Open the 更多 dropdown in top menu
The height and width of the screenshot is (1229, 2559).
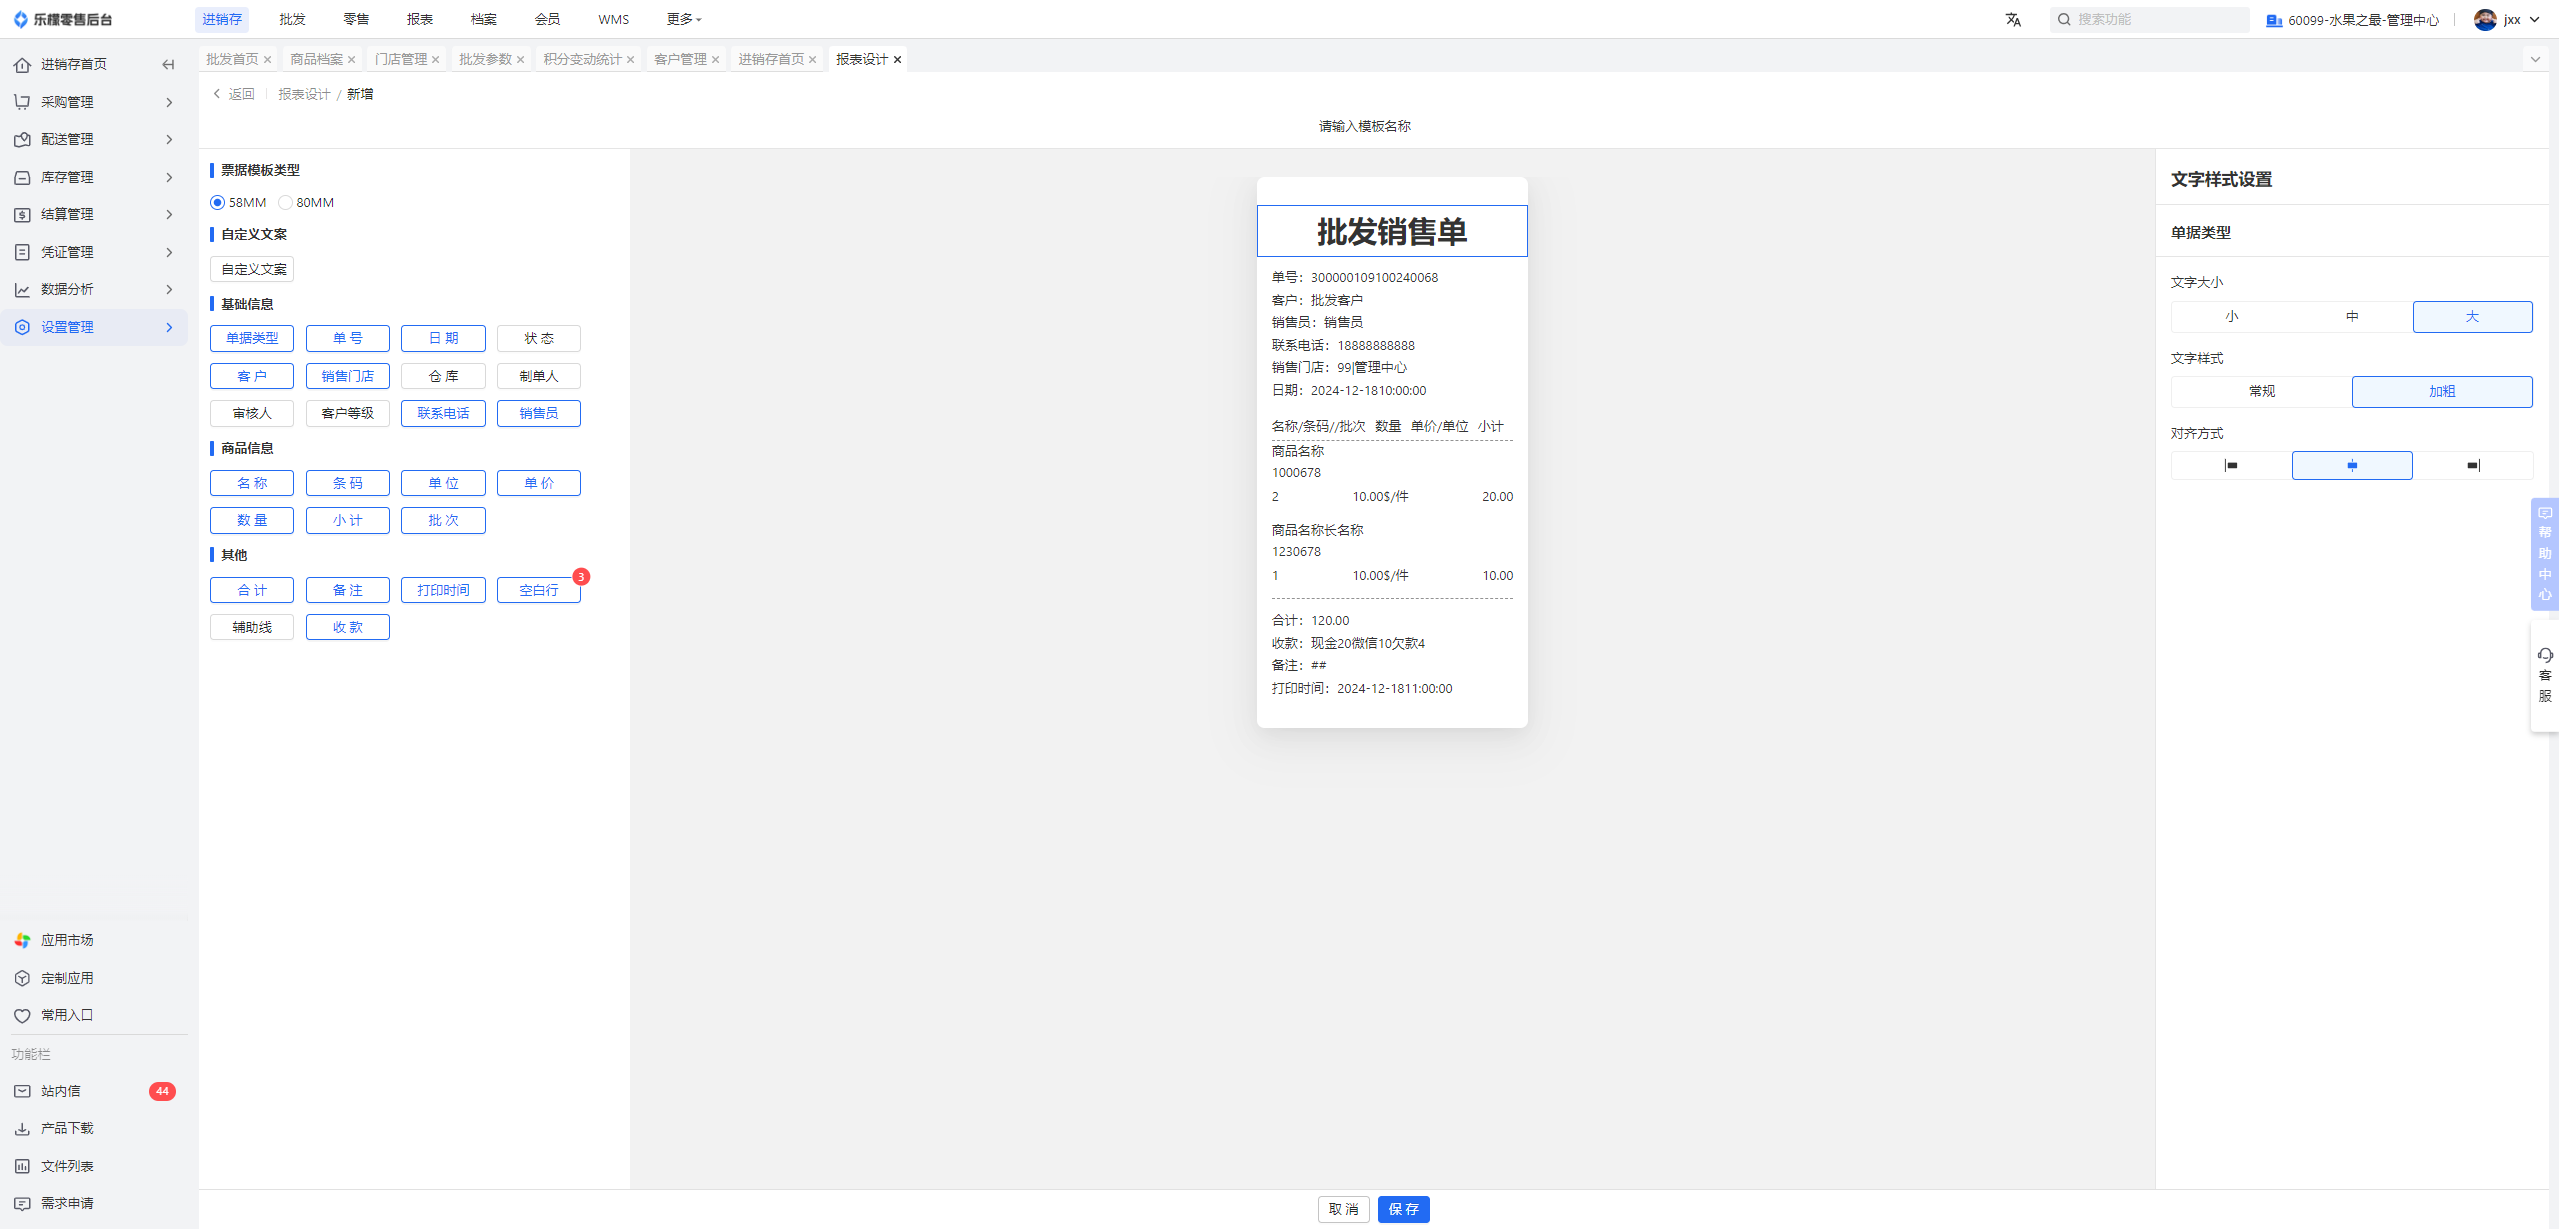[684, 19]
